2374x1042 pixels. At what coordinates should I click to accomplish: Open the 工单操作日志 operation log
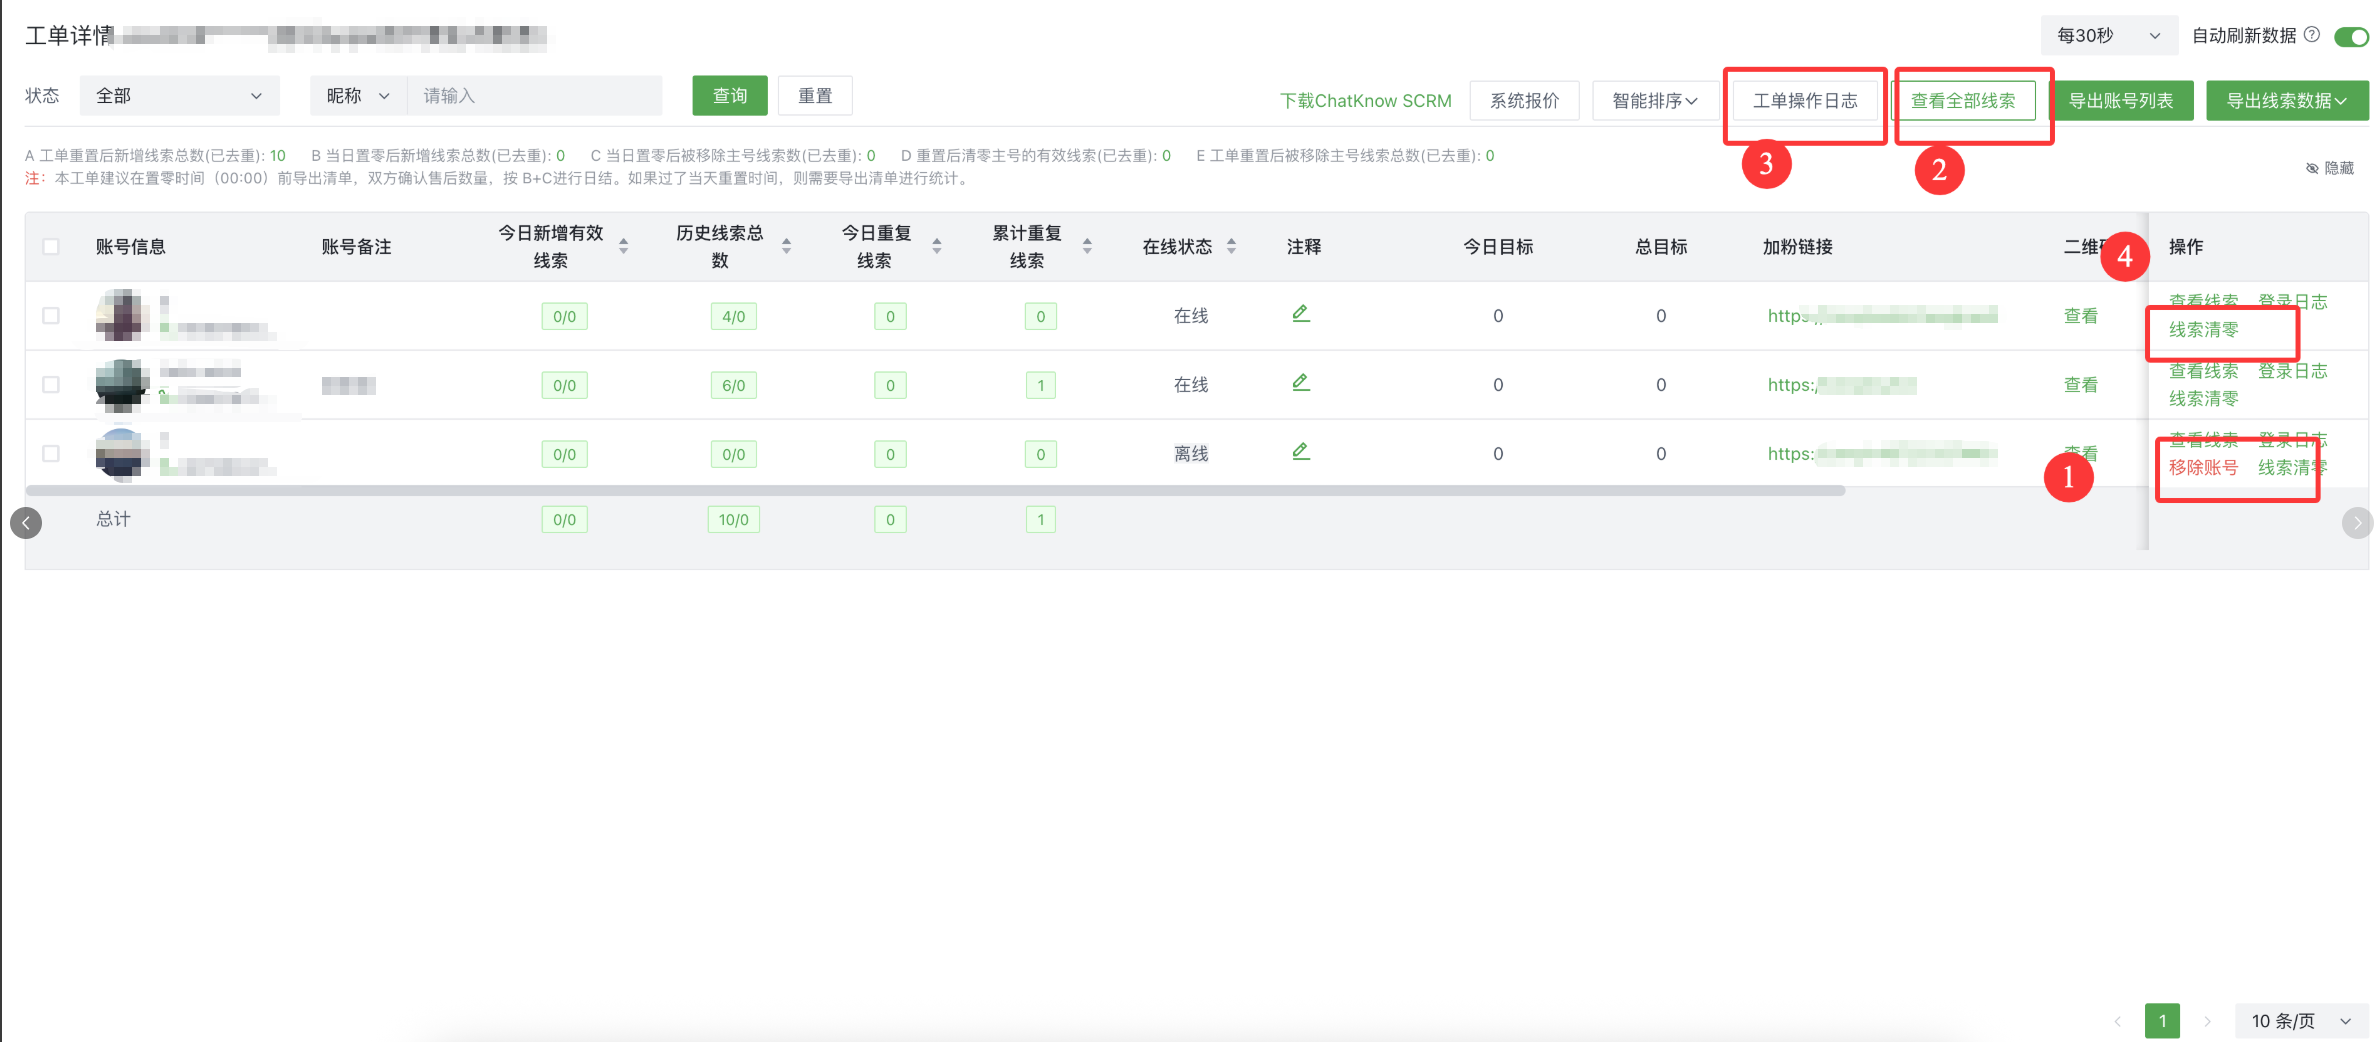tap(1804, 101)
